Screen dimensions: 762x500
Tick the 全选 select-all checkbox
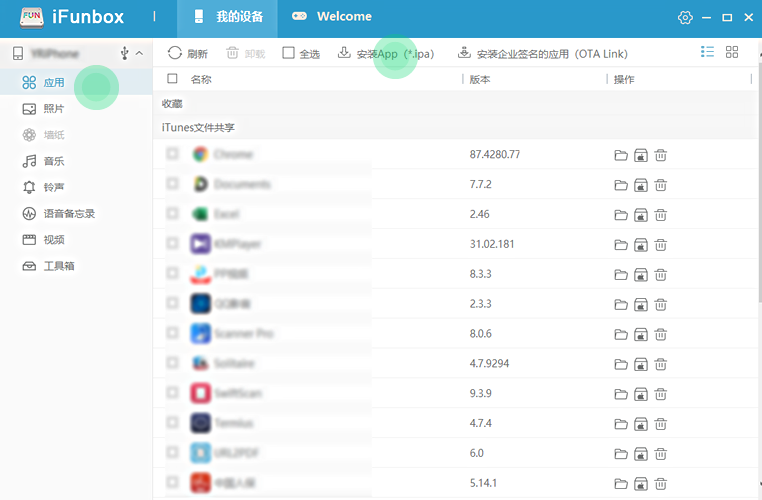289,53
